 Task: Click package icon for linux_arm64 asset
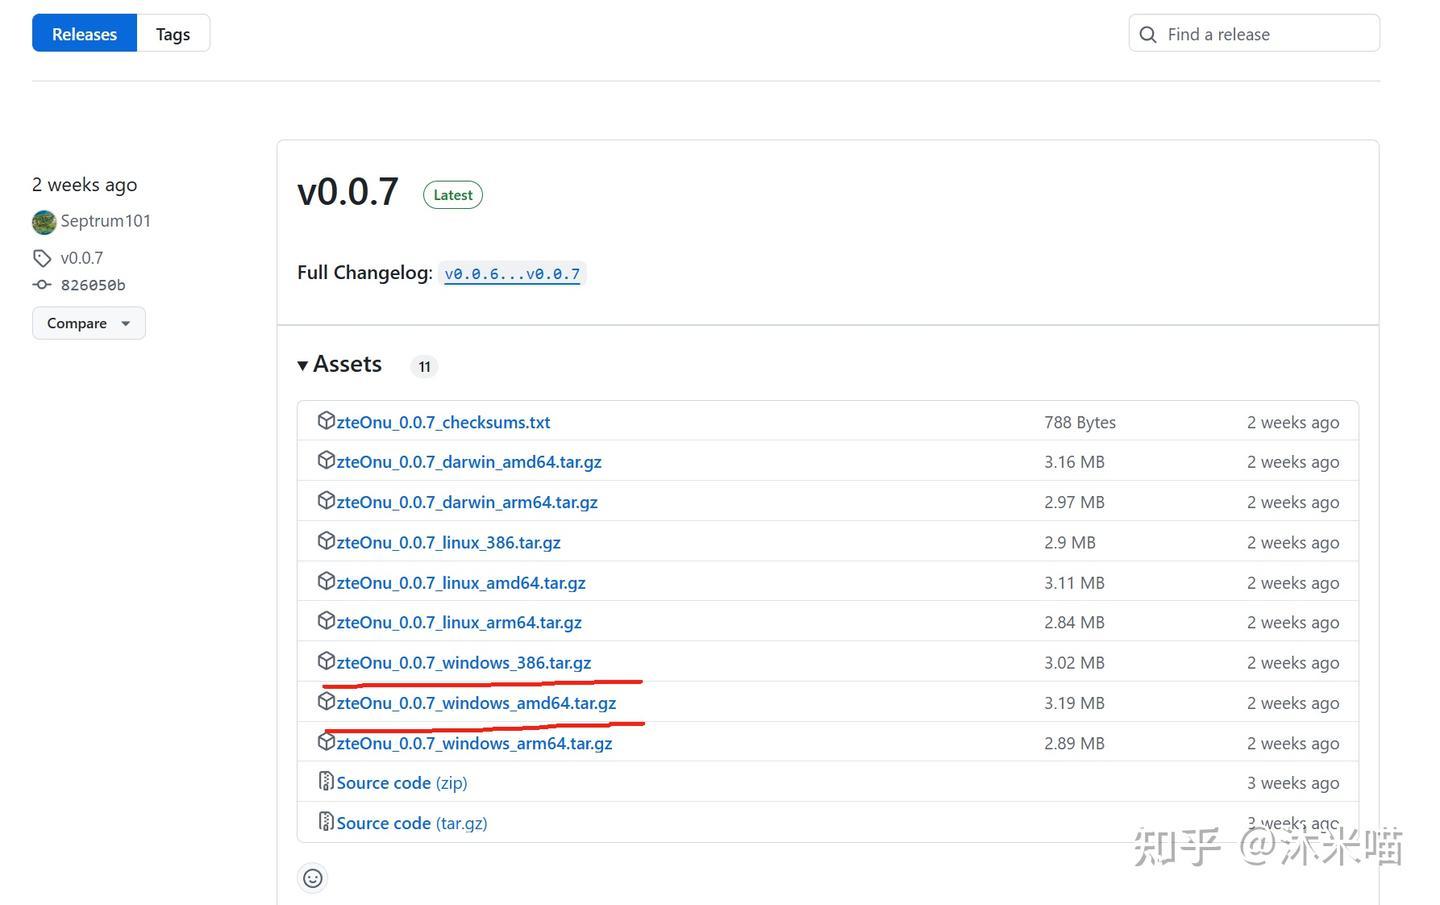[x=326, y=621]
